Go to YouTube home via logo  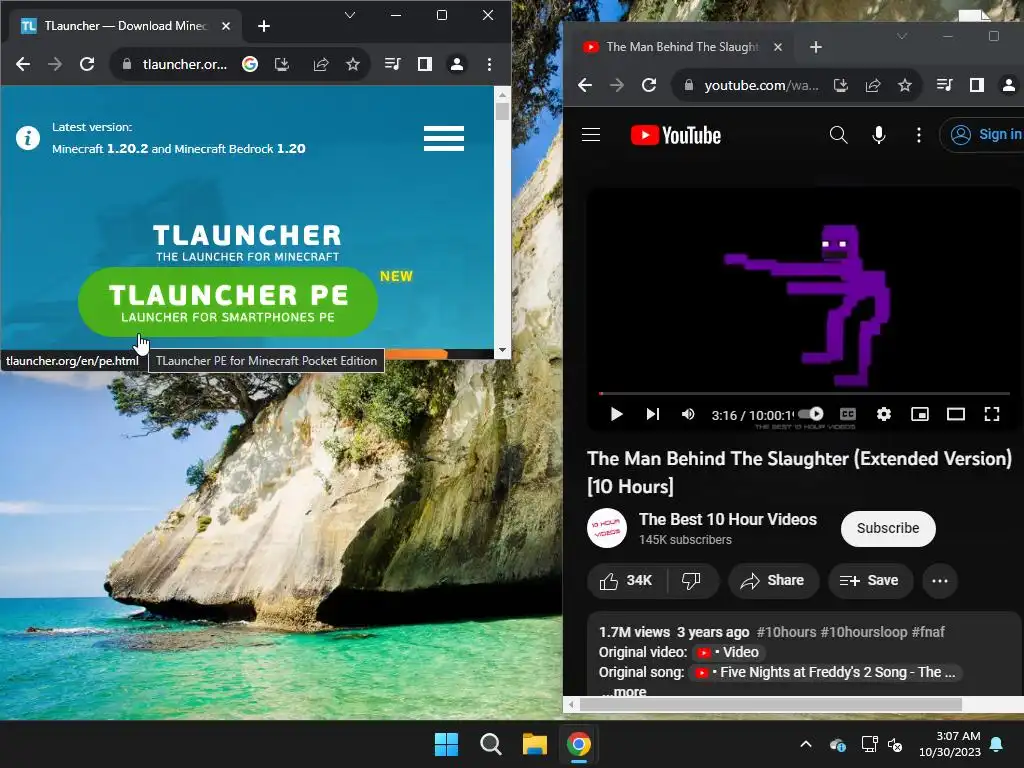676,135
